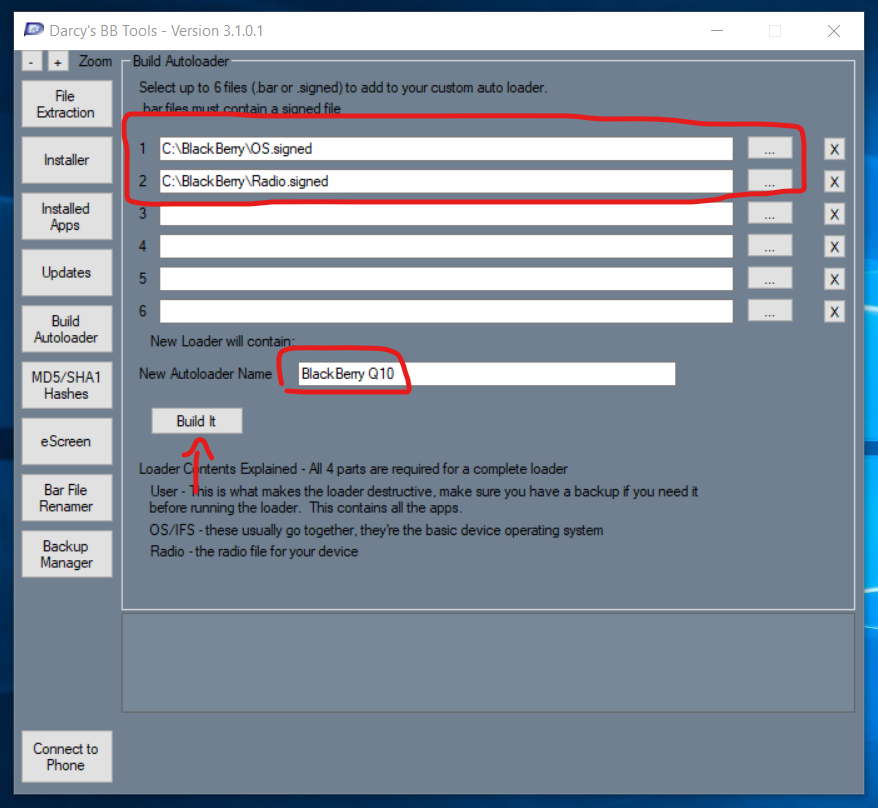878x808 pixels.
Task: Click the zoom out minus button
Action: pos(31,62)
